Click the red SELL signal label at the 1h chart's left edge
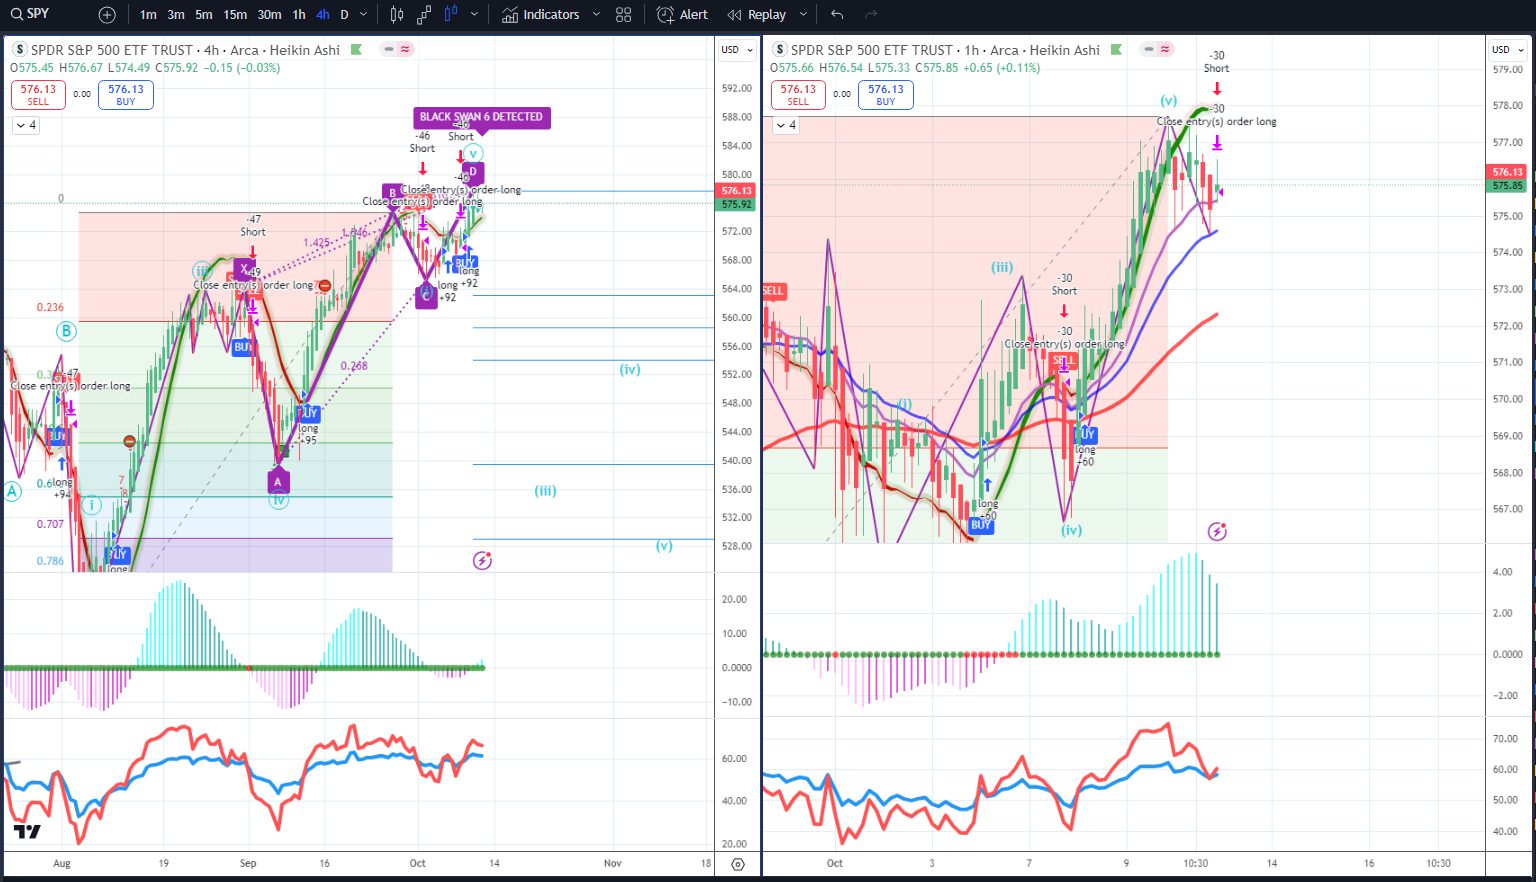 (x=774, y=291)
